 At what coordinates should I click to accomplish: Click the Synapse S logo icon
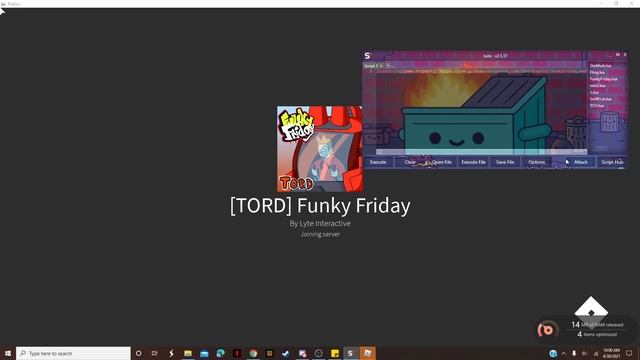367,56
